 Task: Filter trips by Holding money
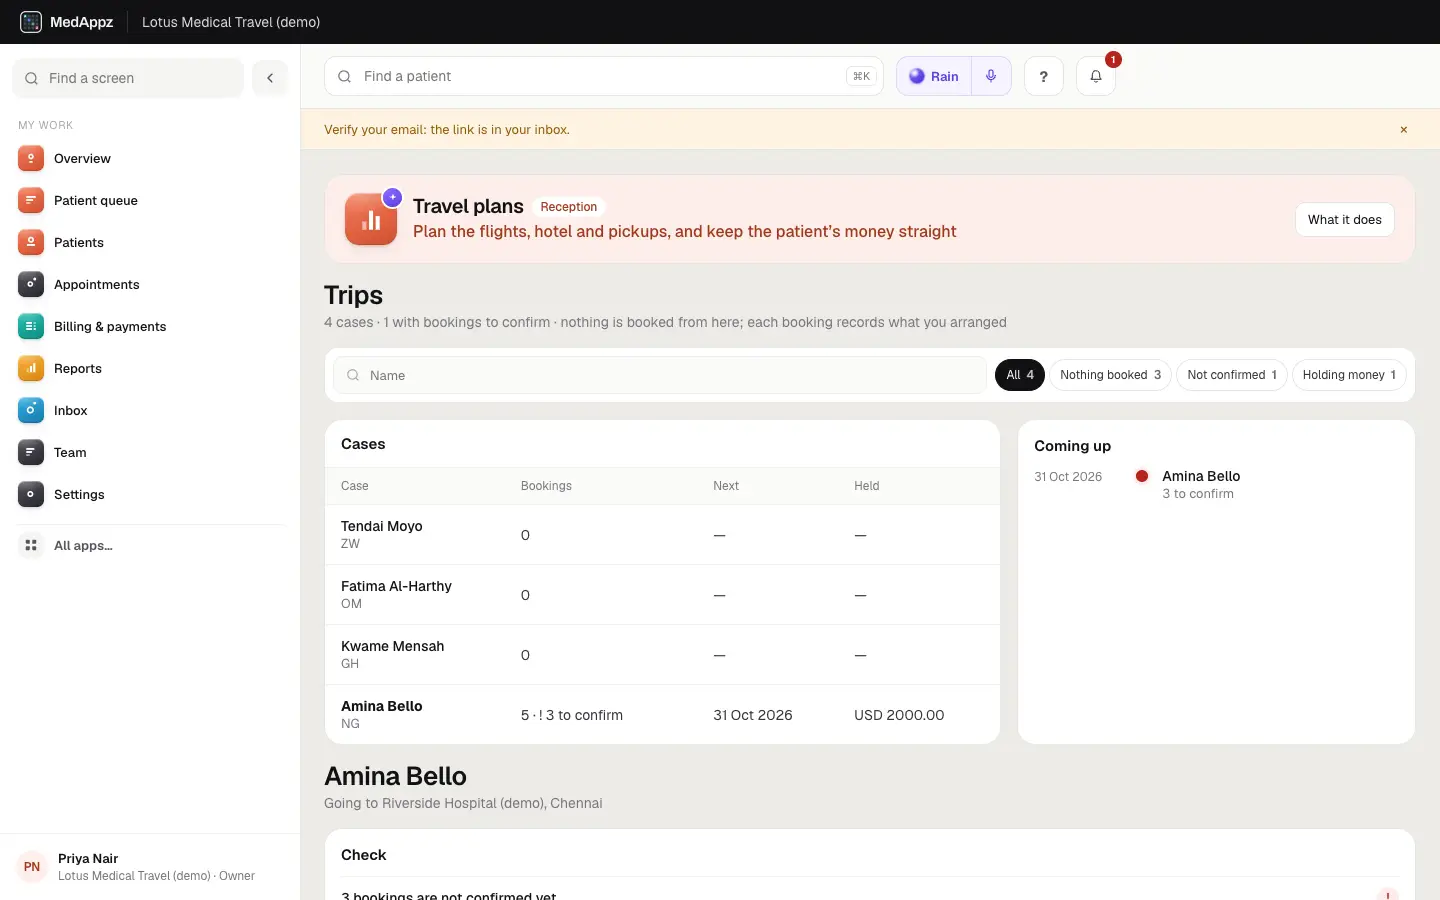1349,375
